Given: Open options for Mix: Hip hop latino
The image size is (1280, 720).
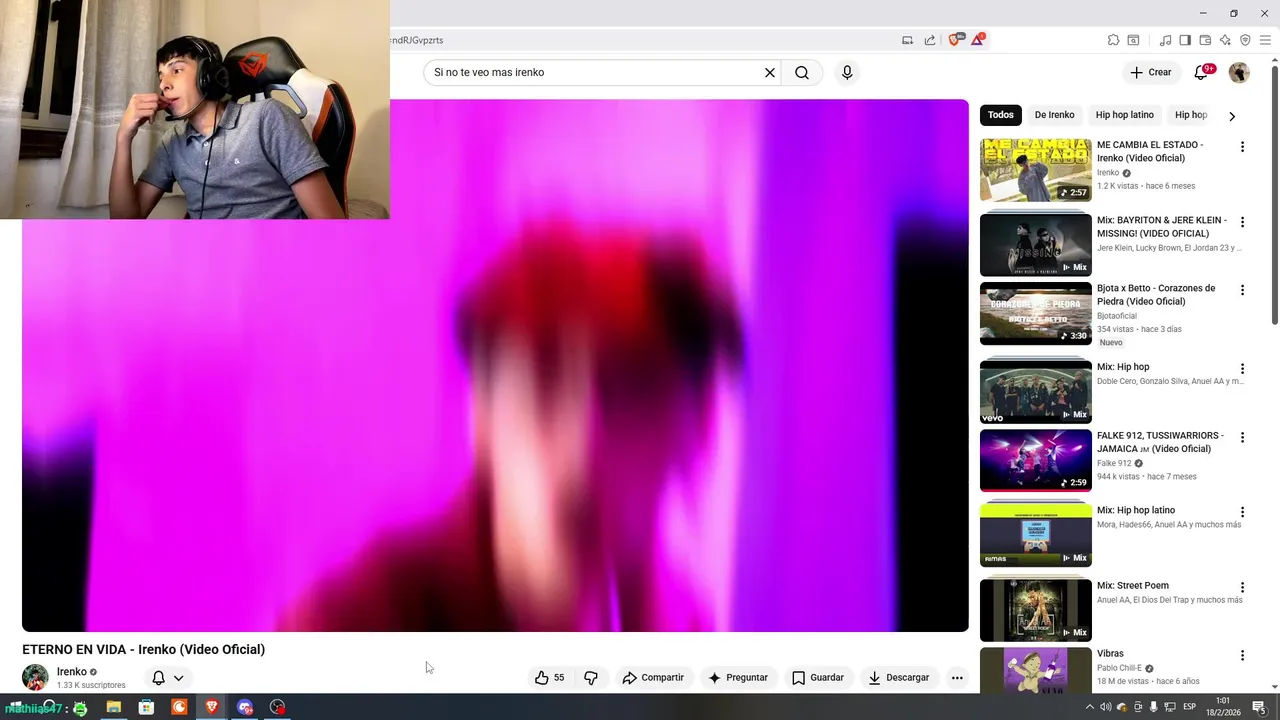Looking at the screenshot, I should tap(1242, 512).
